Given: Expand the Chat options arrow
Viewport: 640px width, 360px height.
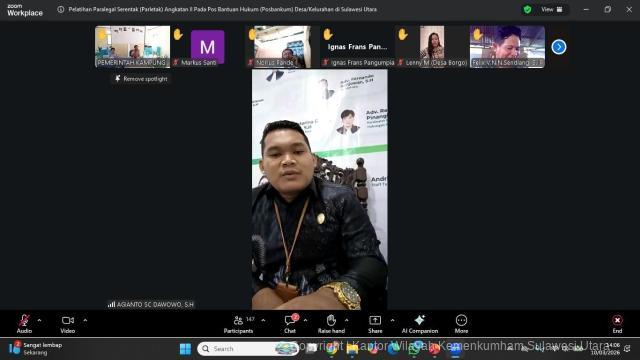Looking at the screenshot, I should pos(305,320).
